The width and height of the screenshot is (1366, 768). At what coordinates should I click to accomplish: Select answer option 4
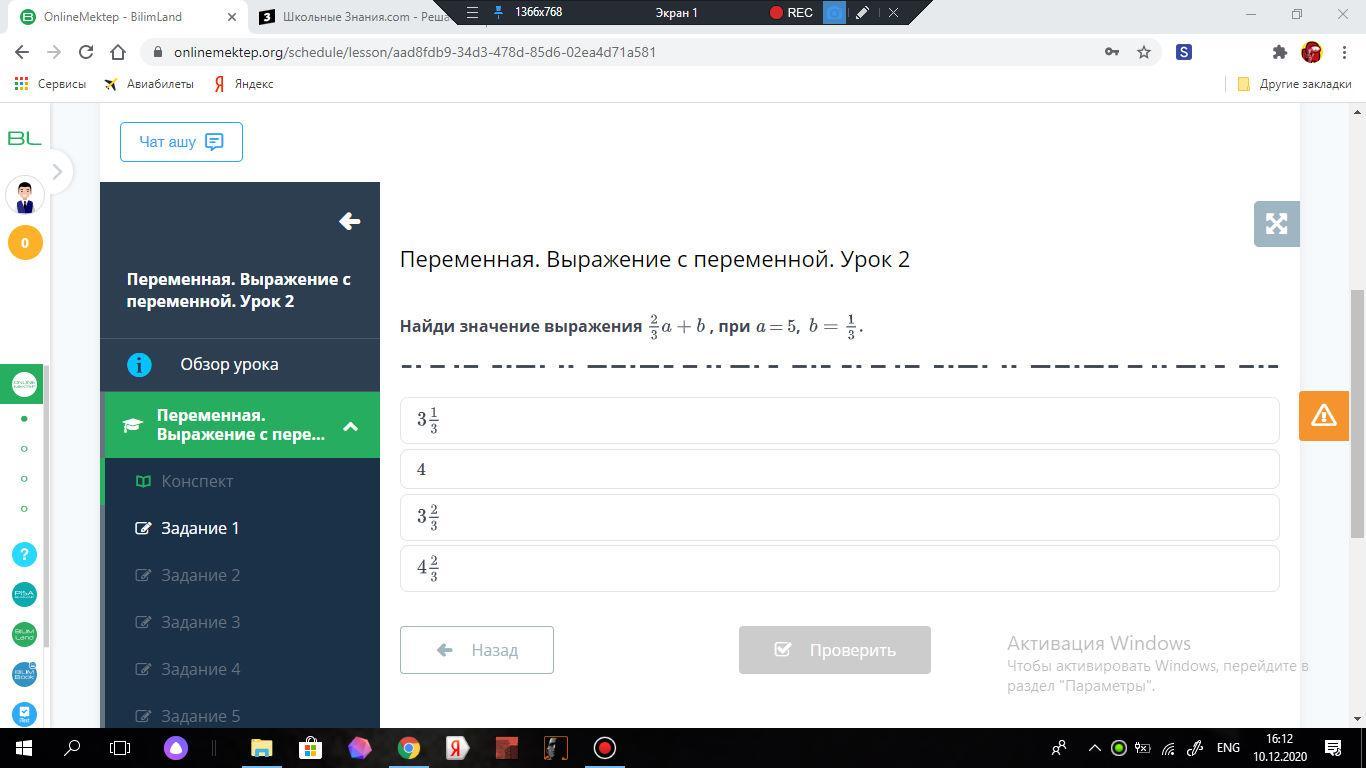(x=839, y=469)
